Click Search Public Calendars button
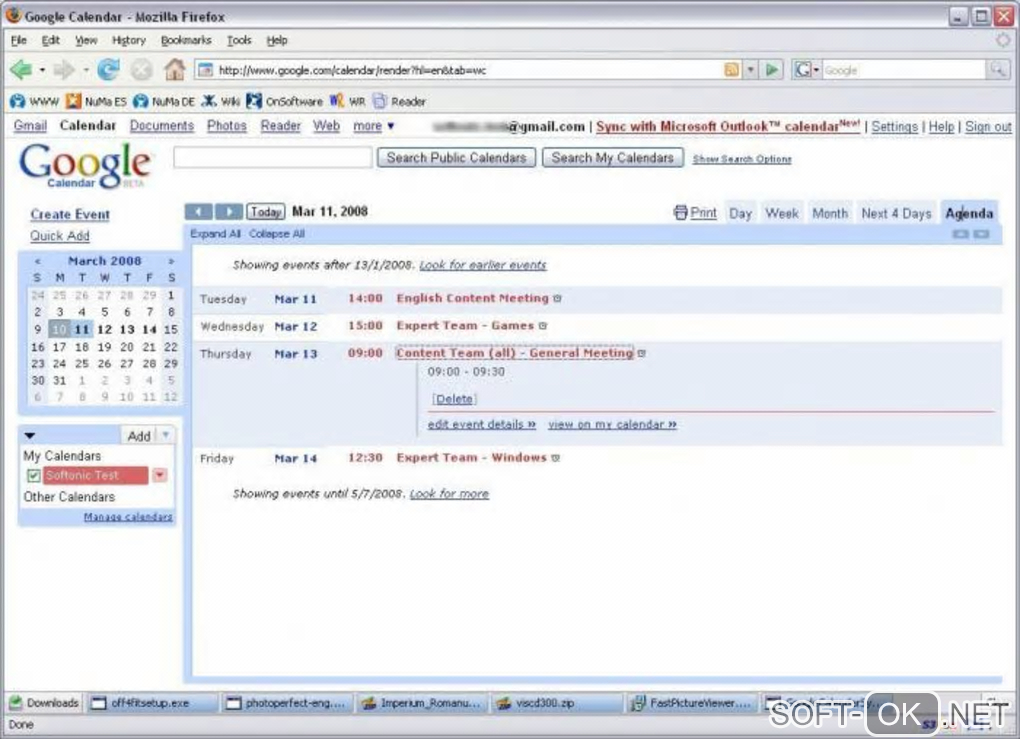Viewport: 1020px width, 739px height. pyautogui.click(x=456, y=158)
